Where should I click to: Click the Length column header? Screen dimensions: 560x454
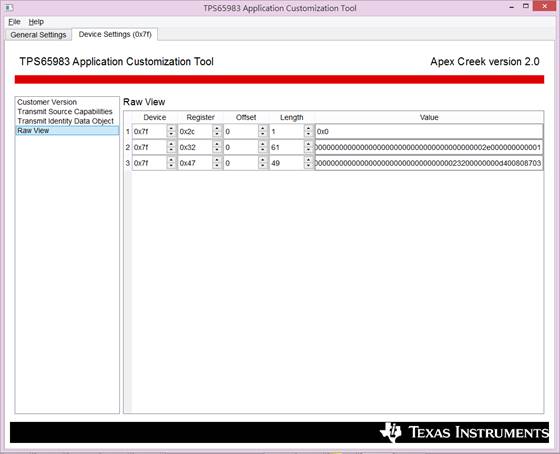coord(292,117)
